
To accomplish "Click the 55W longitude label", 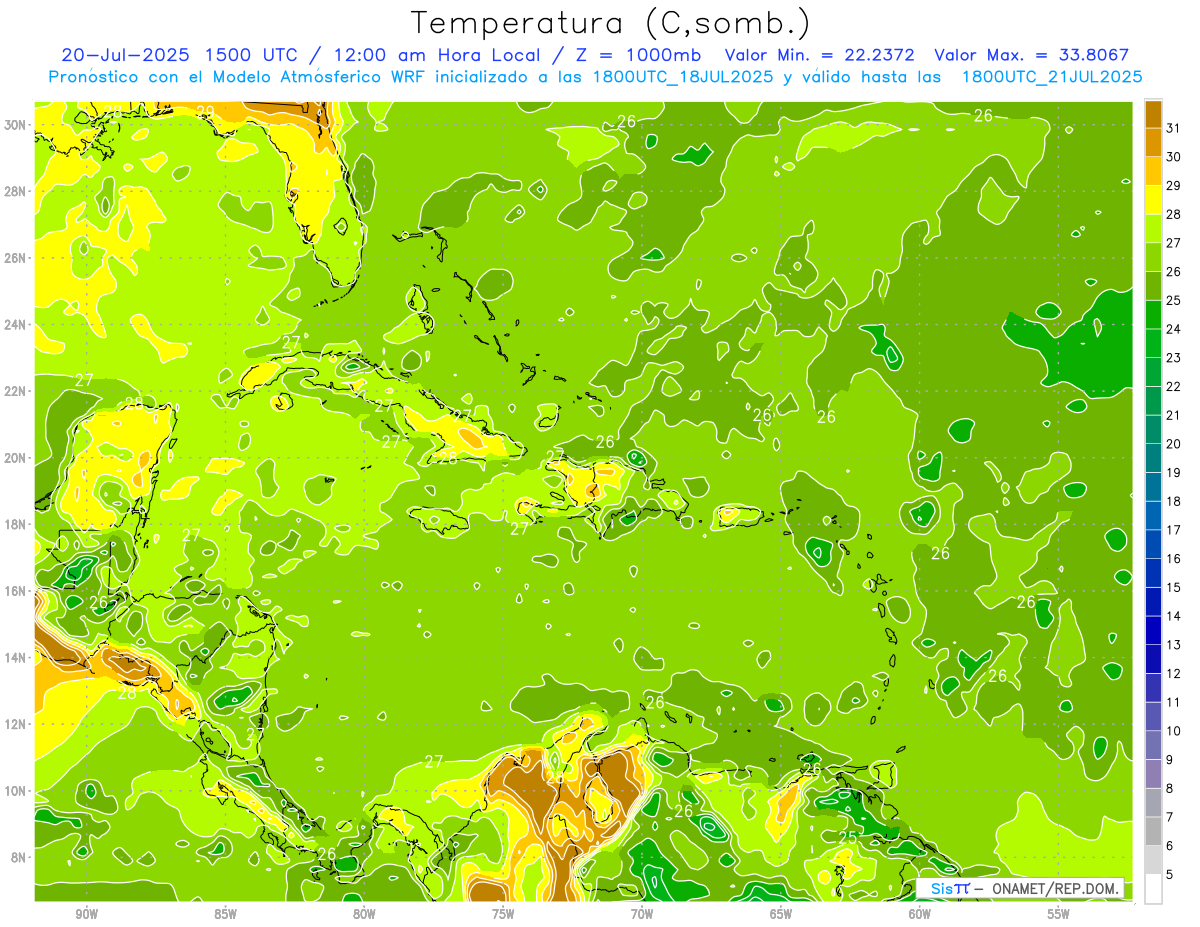I will [1059, 914].
